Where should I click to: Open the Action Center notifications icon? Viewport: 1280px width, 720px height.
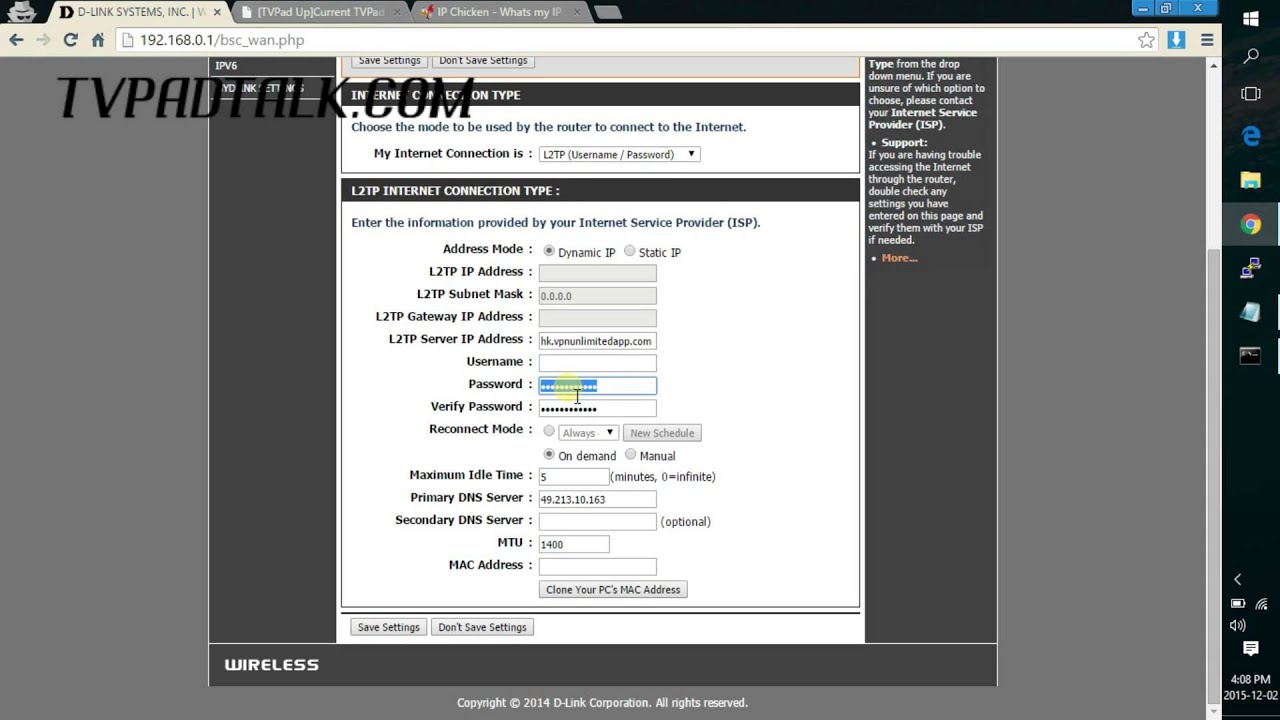1251,650
